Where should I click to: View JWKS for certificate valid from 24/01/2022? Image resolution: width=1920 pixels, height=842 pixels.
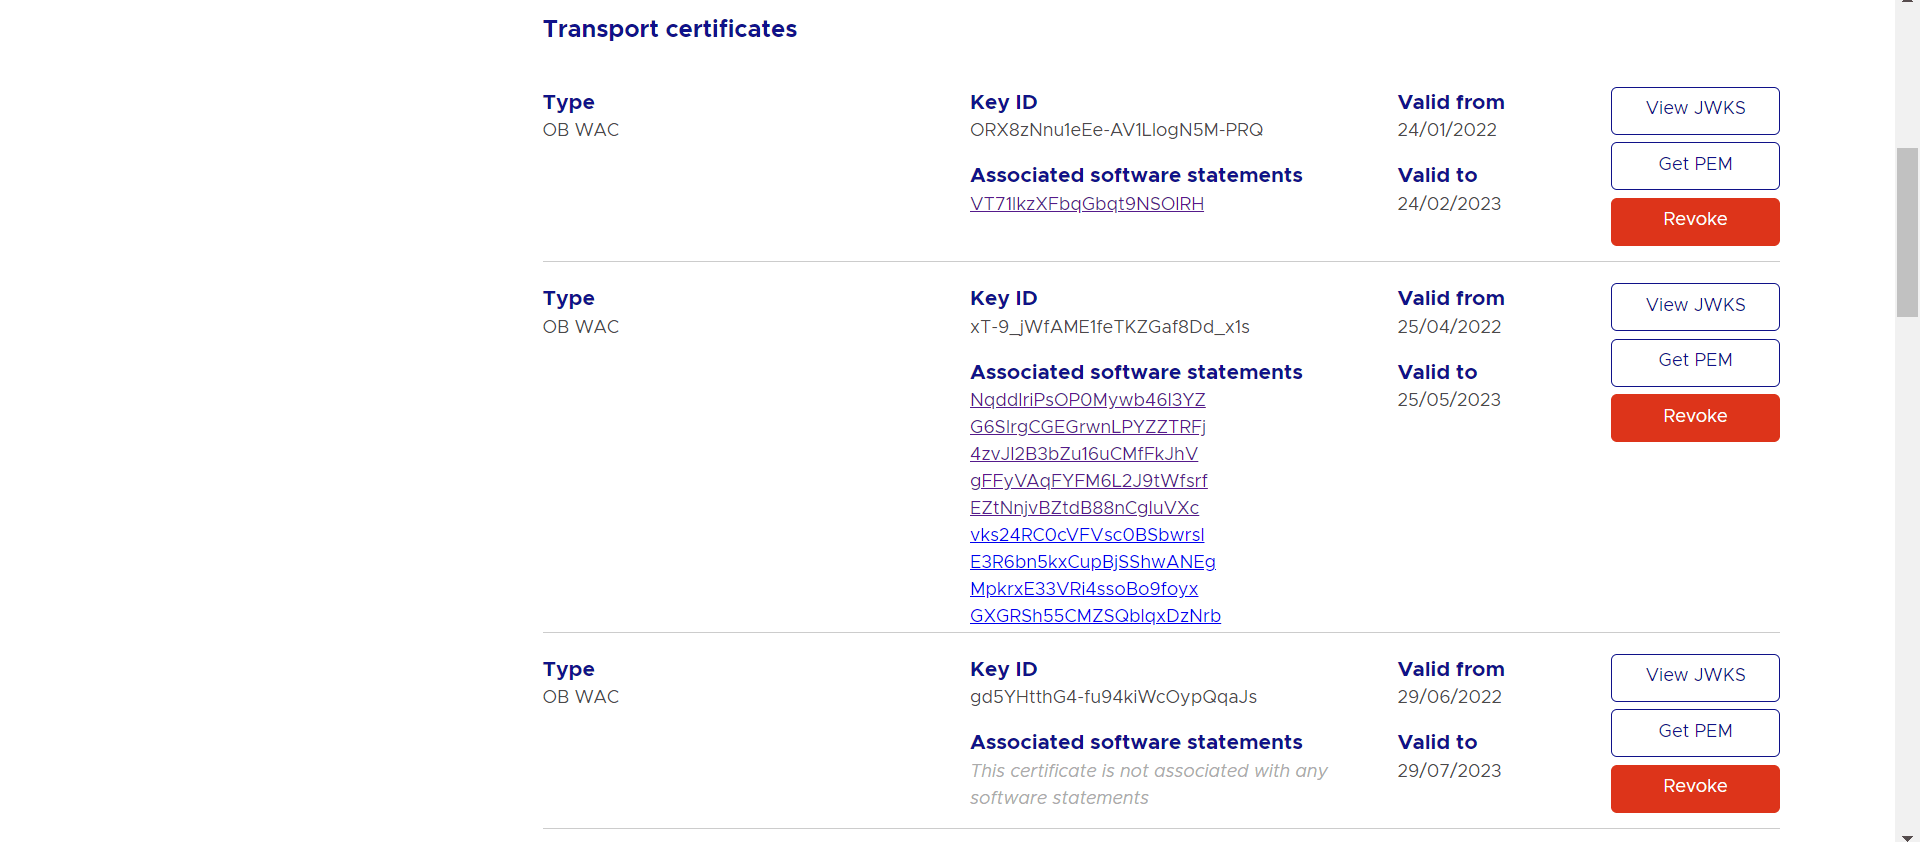(1695, 110)
